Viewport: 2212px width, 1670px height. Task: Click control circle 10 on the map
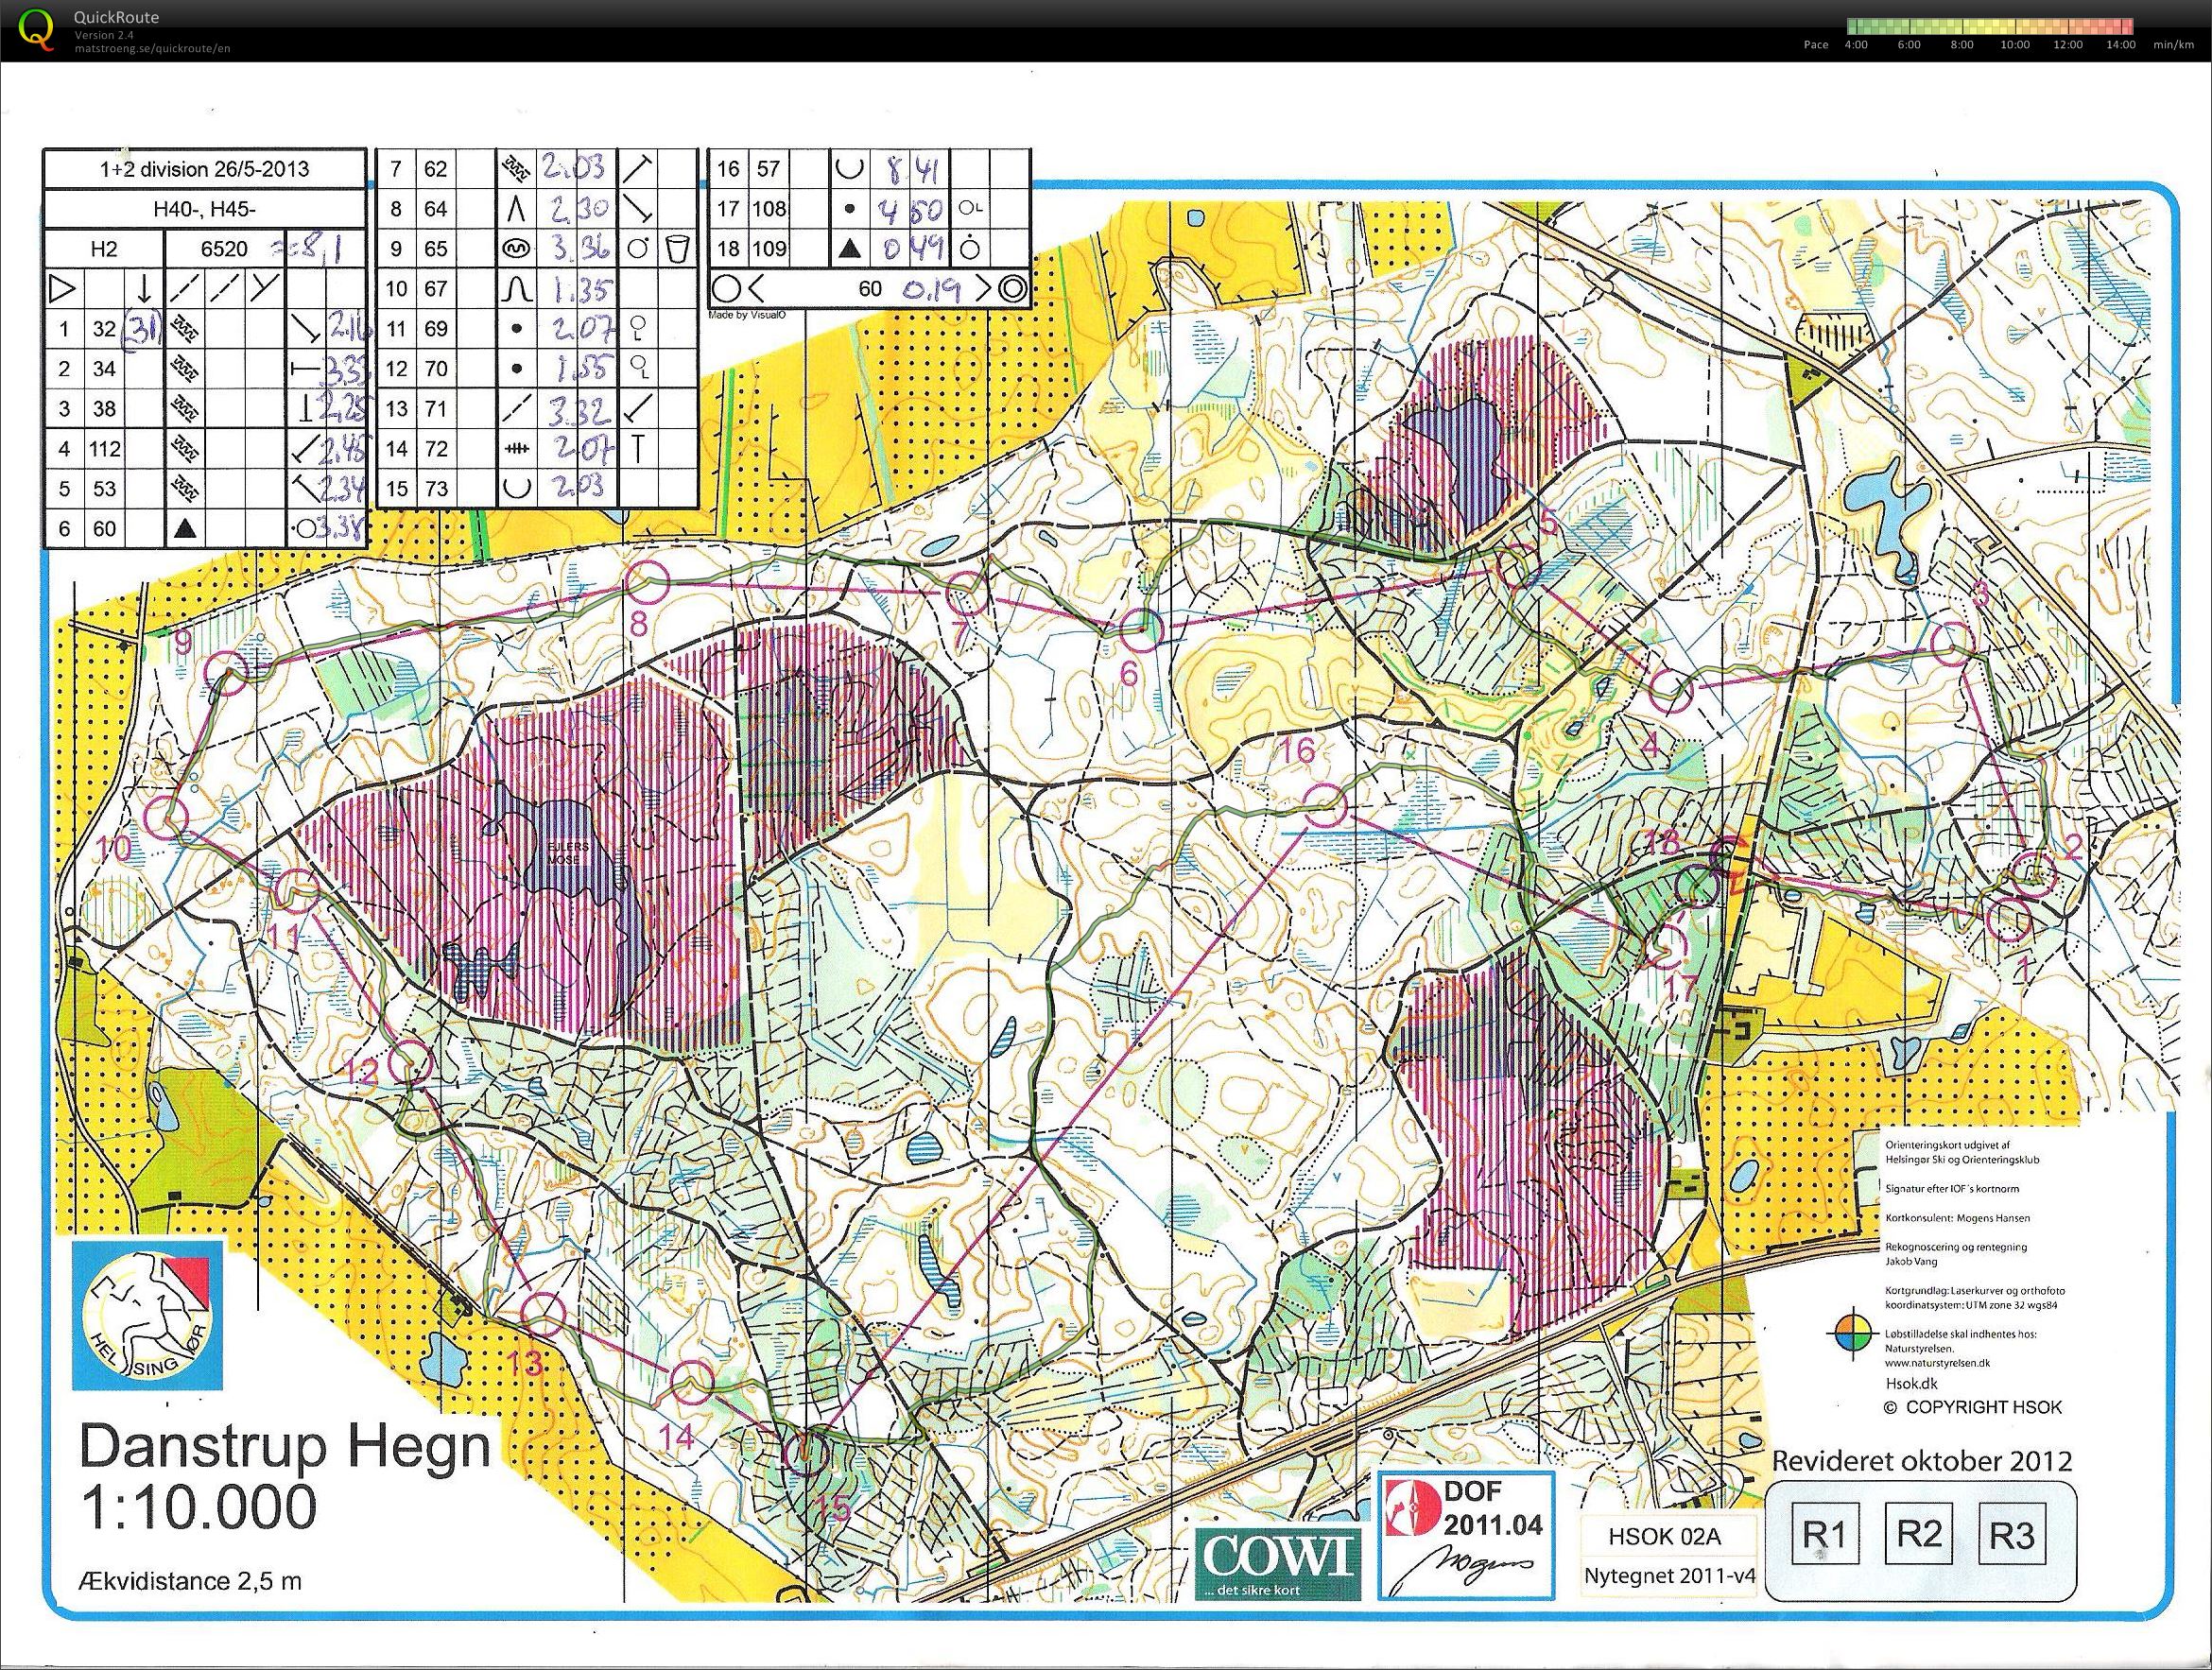pyautogui.click(x=167, y=816)
